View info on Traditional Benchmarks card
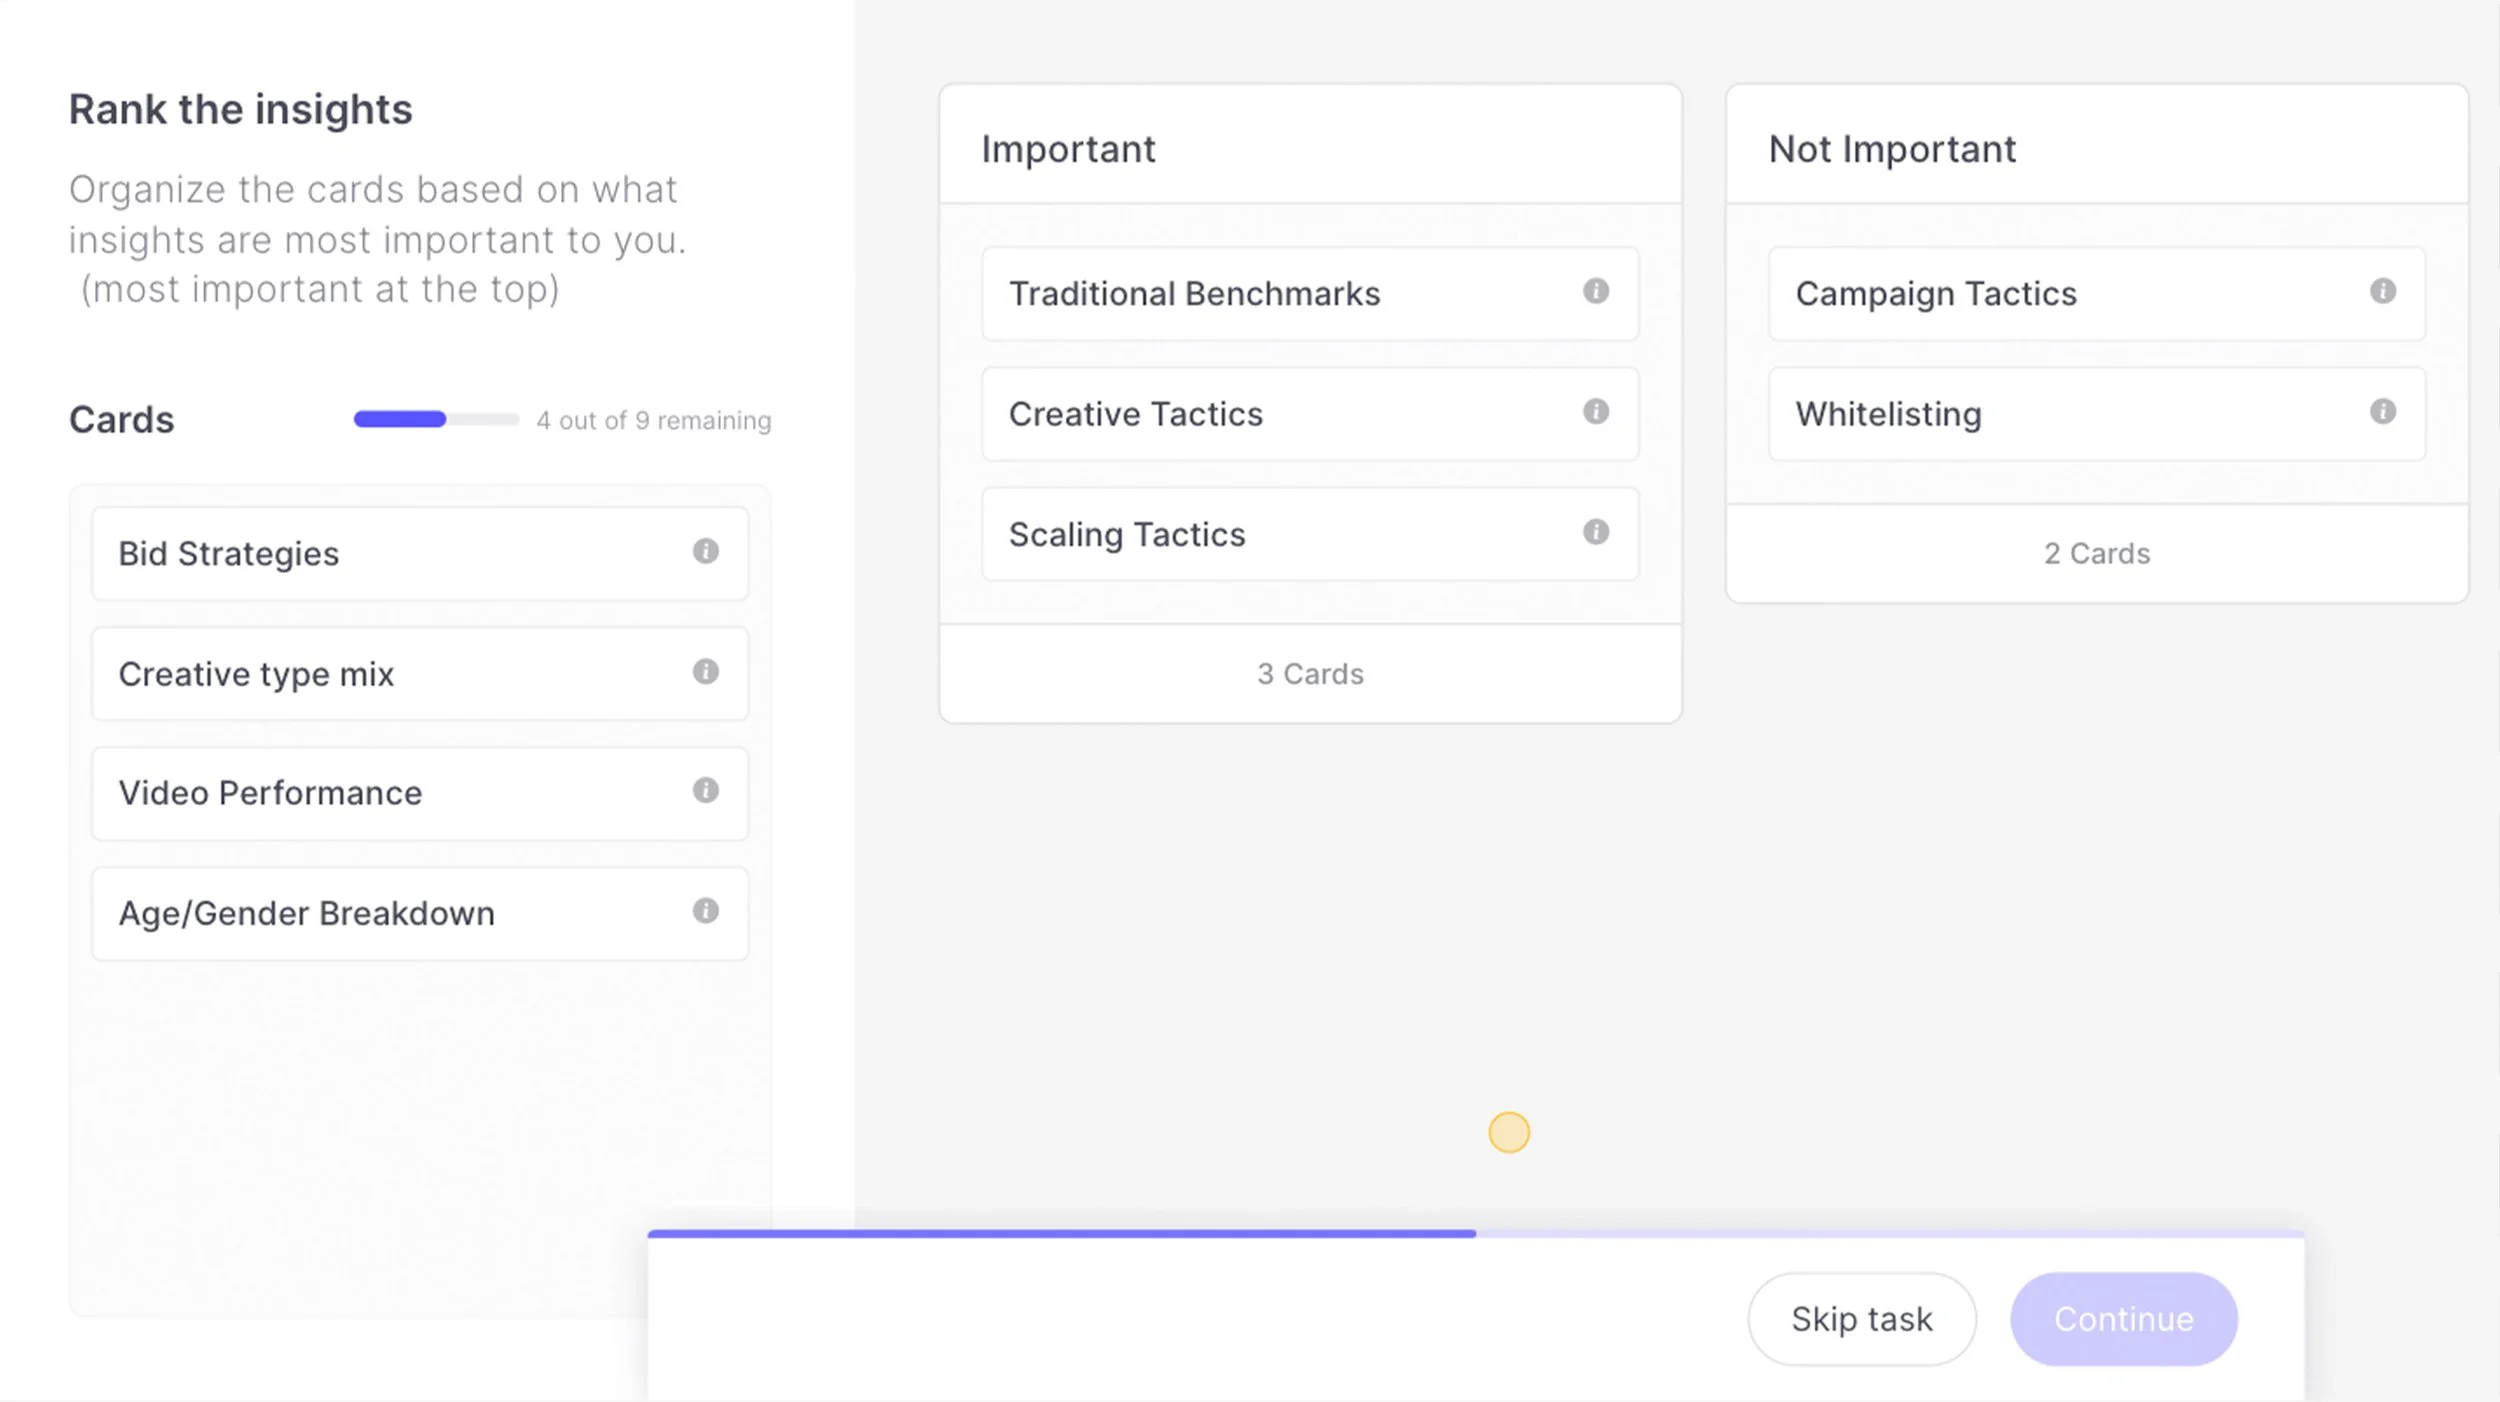Screen dimensions: 2500x1402 (x=1595, y=291)
